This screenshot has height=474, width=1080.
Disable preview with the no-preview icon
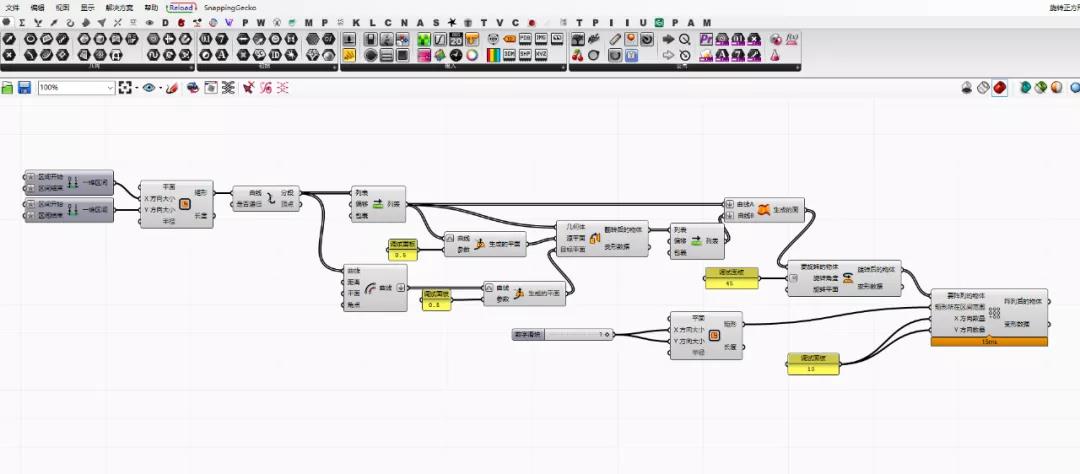pos(967,87)
